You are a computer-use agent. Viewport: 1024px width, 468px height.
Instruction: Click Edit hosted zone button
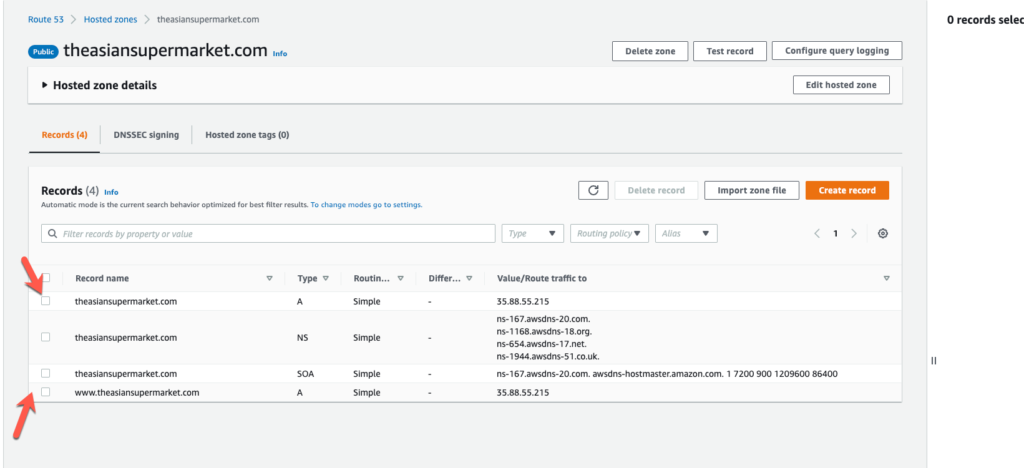point(841,85)
